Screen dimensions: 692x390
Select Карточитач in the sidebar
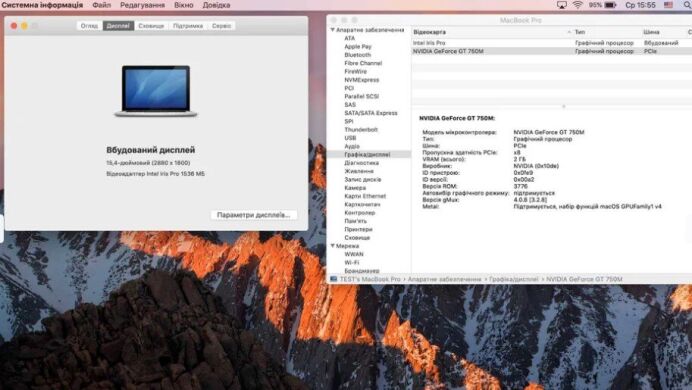click(x=362, y=205)
